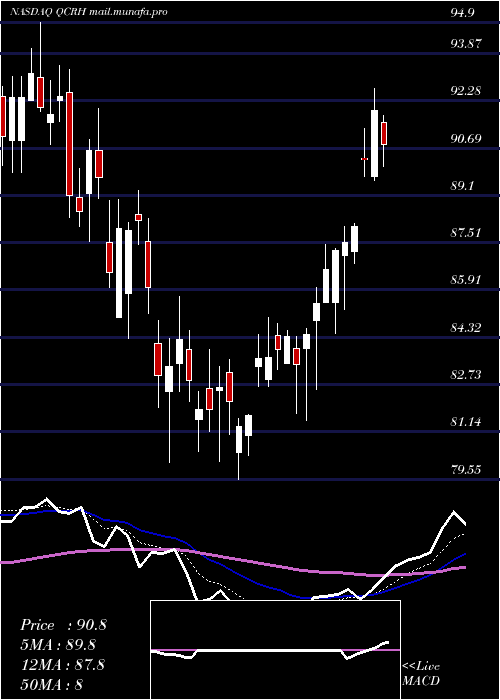The height and width of the screenshot is (700, 500).
Task: Select the 89.1 price axis label
Action: click(462, 186)
